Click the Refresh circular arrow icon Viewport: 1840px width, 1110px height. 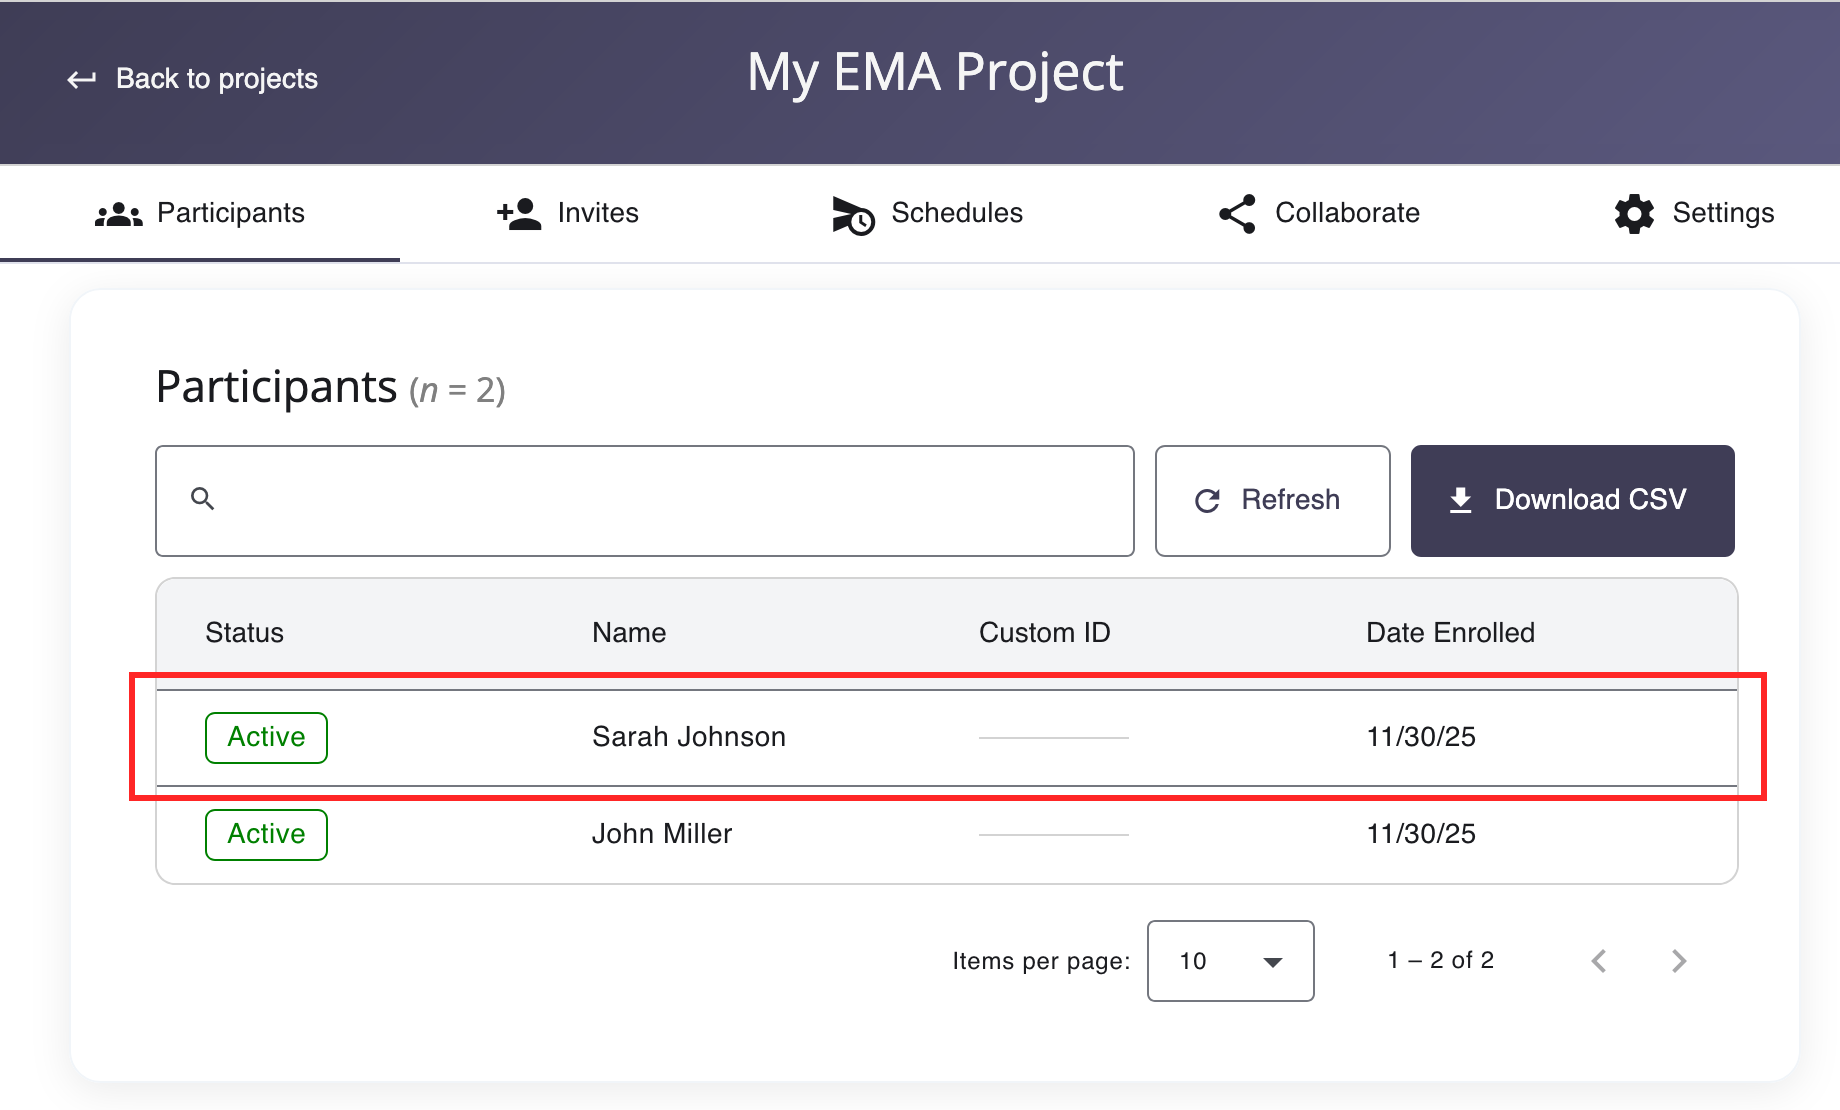coord(1207,501)
